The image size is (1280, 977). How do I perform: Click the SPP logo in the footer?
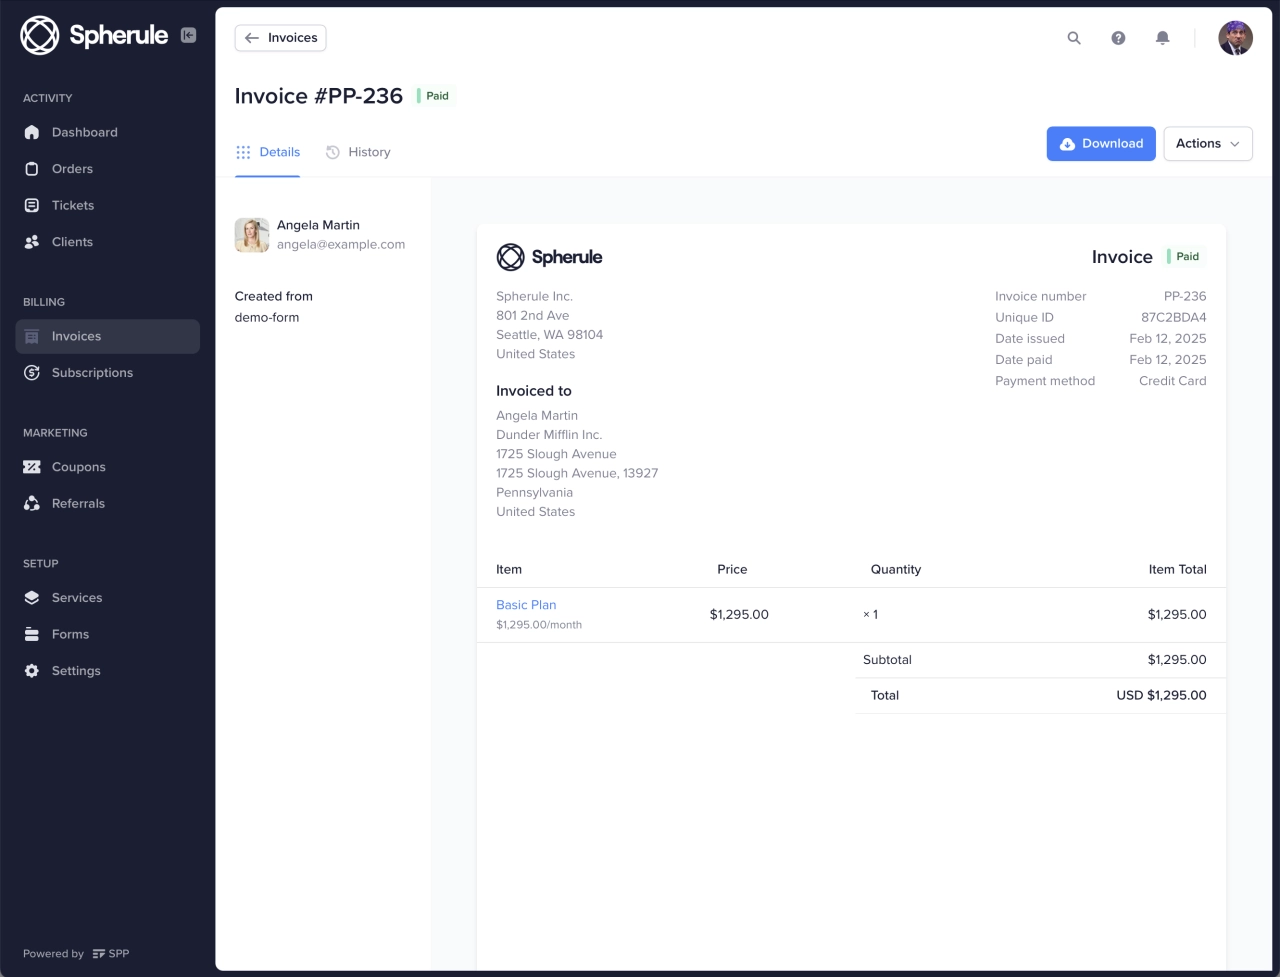(x=111, y=953)
